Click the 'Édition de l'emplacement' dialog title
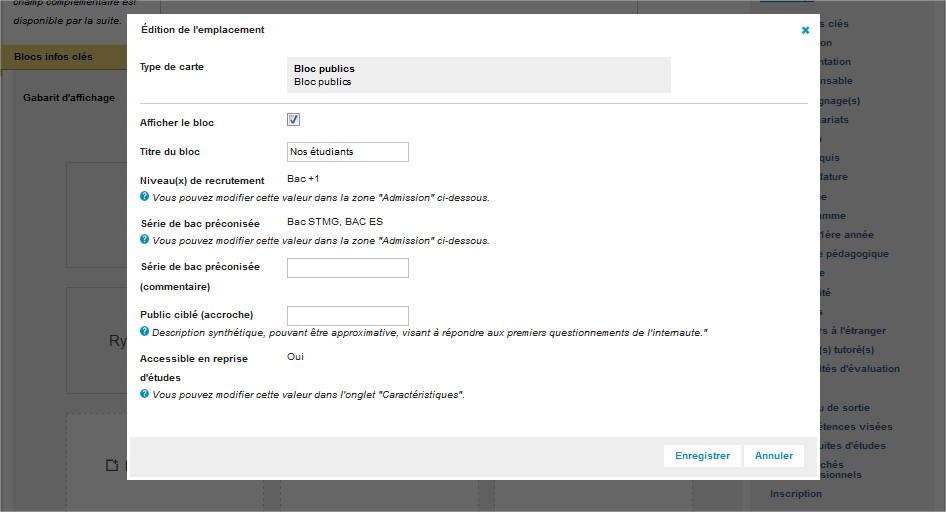Screen dimensions: 946x512 [203, 30]
